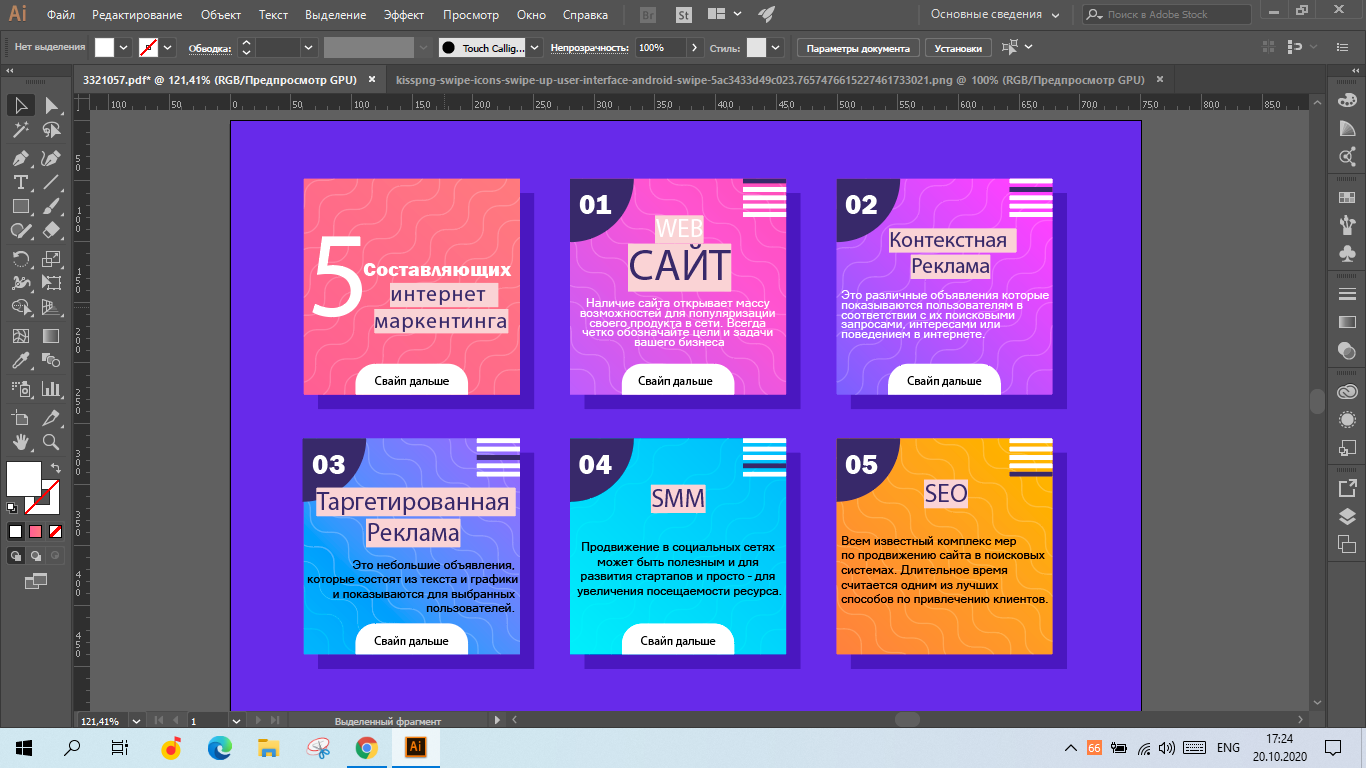Image resolution: width=1366 pixels, height=768 pixels.
Task: Select the Column Graph tool
Action: [51, 388]
